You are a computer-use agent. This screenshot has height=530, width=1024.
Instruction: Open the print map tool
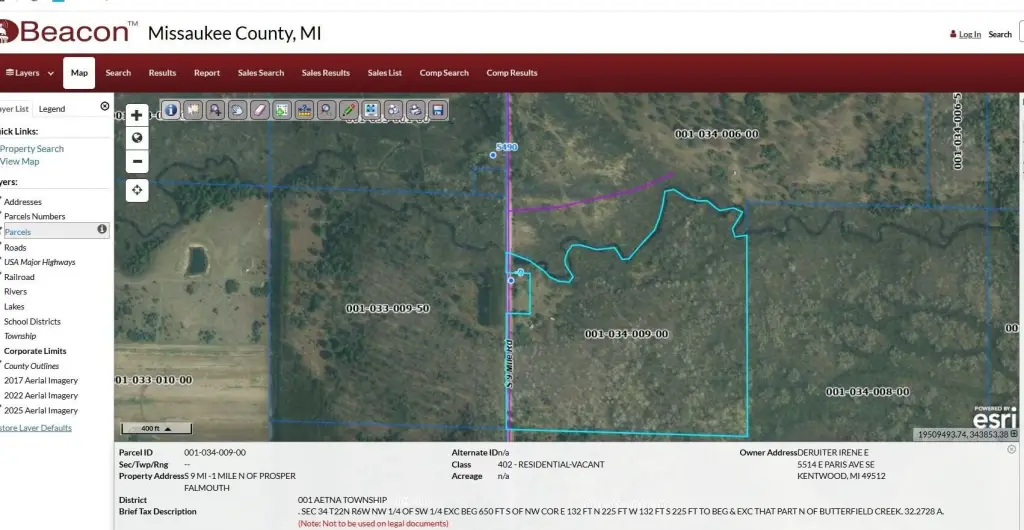click(415, 110)
